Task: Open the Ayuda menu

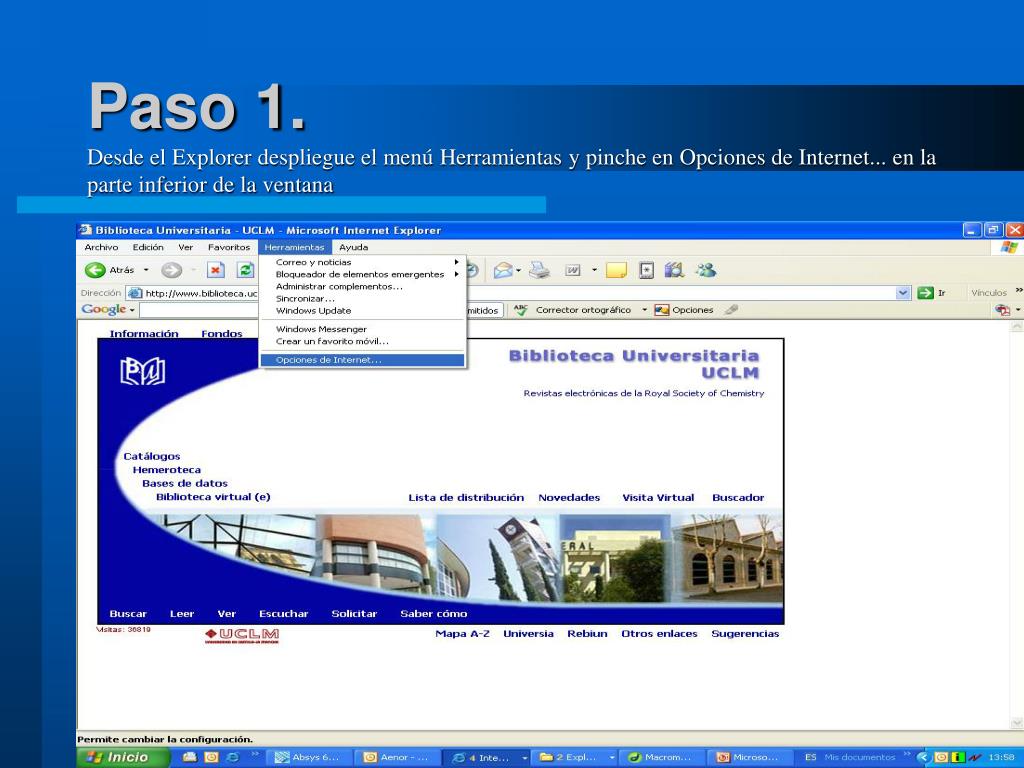Action: [x=353, y=248]
